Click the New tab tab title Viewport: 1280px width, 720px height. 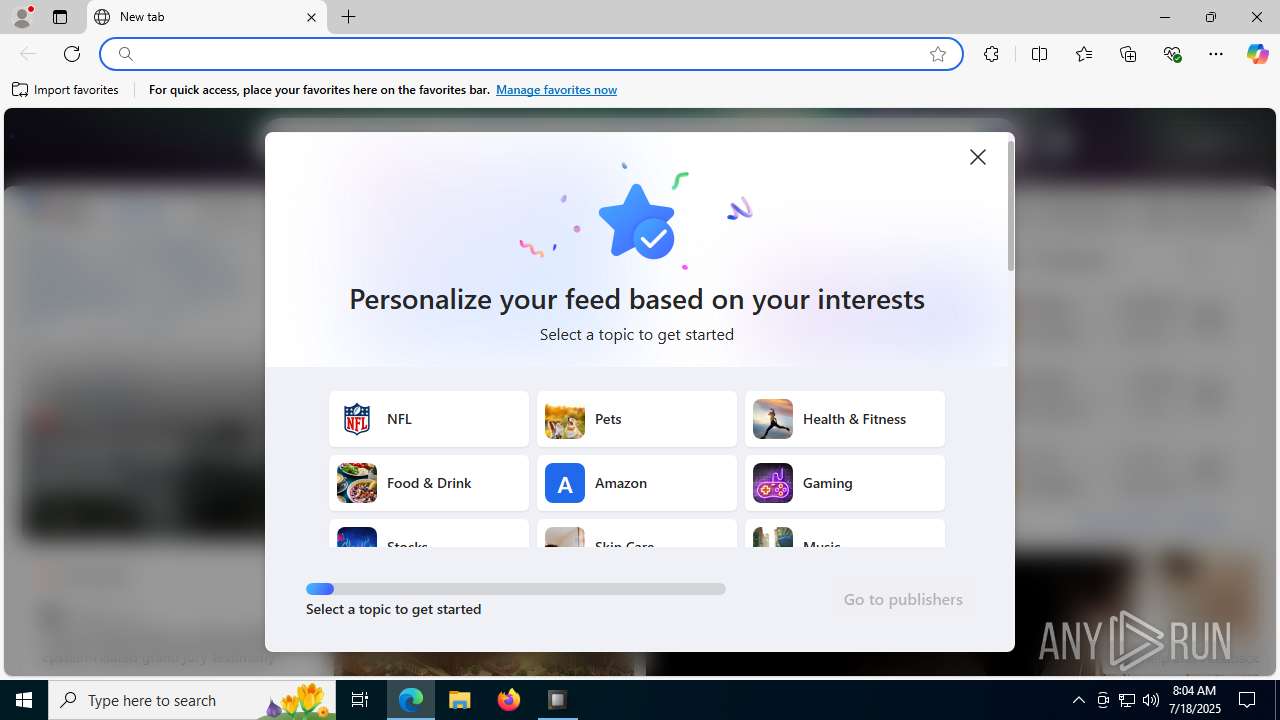pyautogui.click(x=142, y=17)
